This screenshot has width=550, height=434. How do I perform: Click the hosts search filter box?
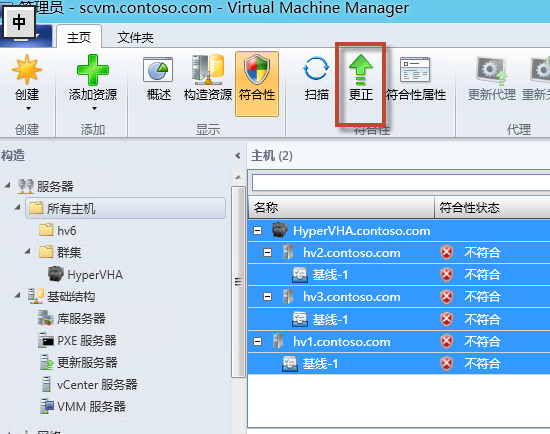coord(401,182)
